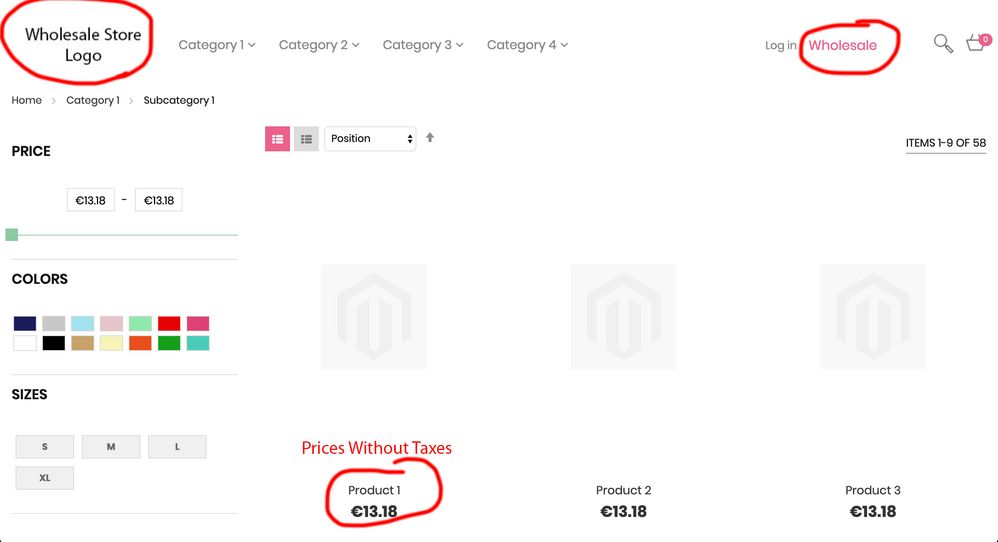
Task: Click the ascending sort direction arrow
Action: (430, 137)
